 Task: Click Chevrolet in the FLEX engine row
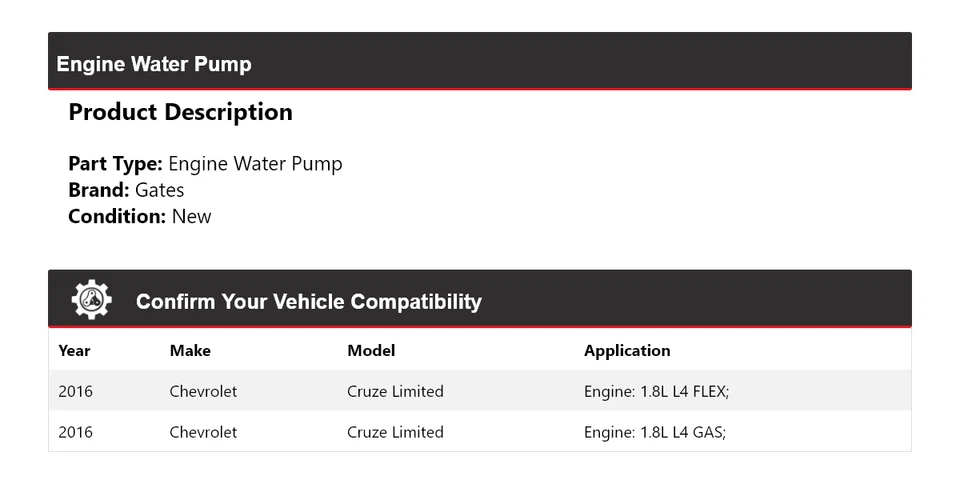(203, 391)
